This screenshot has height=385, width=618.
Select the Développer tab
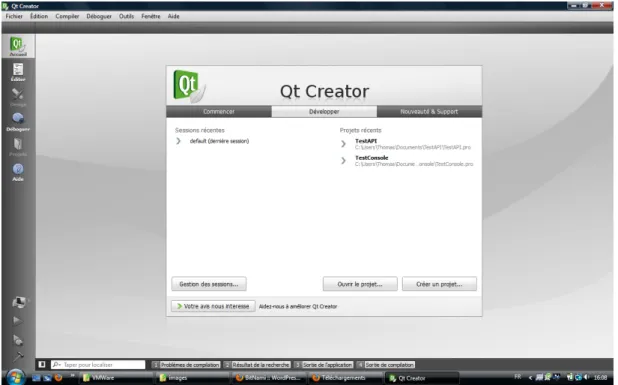[324, 112]
